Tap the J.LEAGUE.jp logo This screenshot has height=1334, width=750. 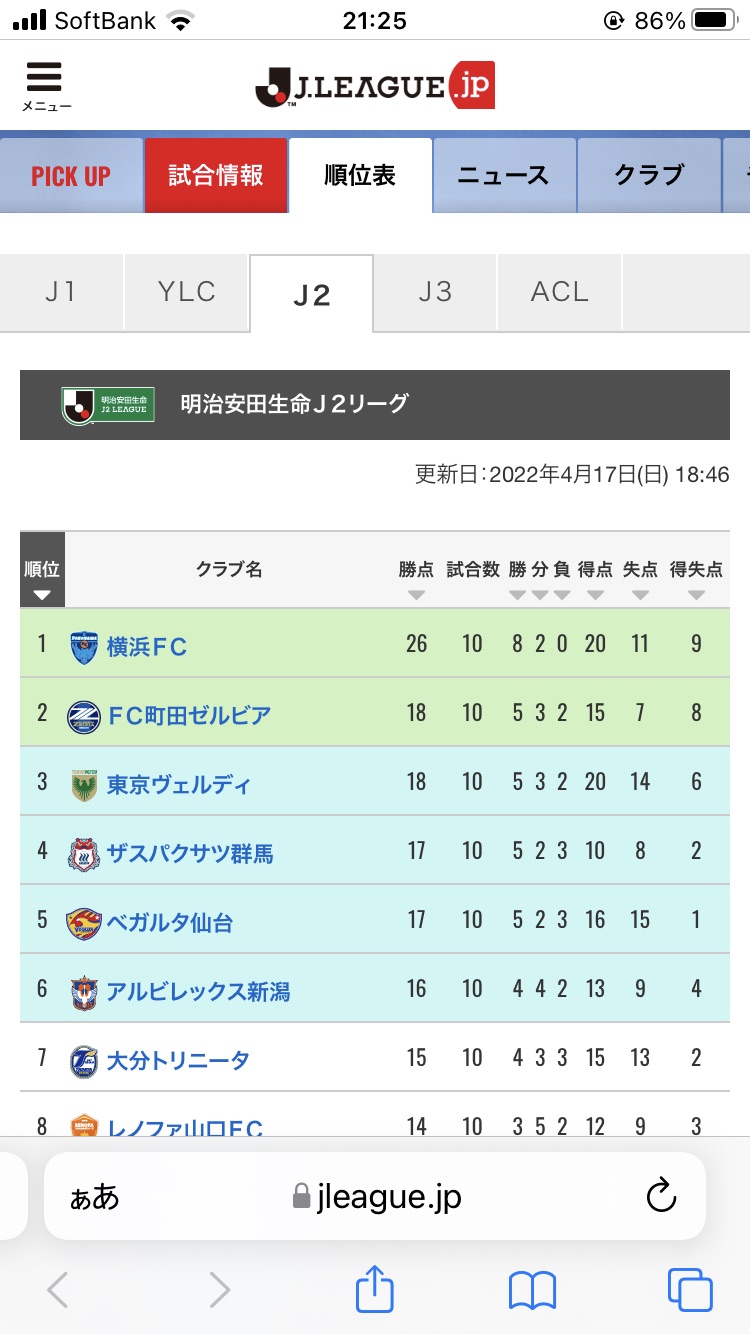pos(375,86)
